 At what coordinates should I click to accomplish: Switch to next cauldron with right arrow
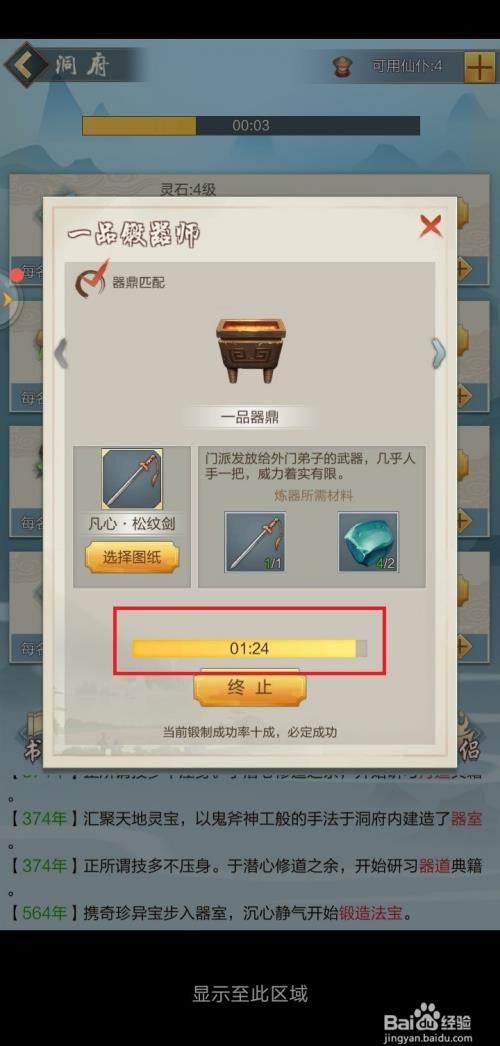[439, 353]
